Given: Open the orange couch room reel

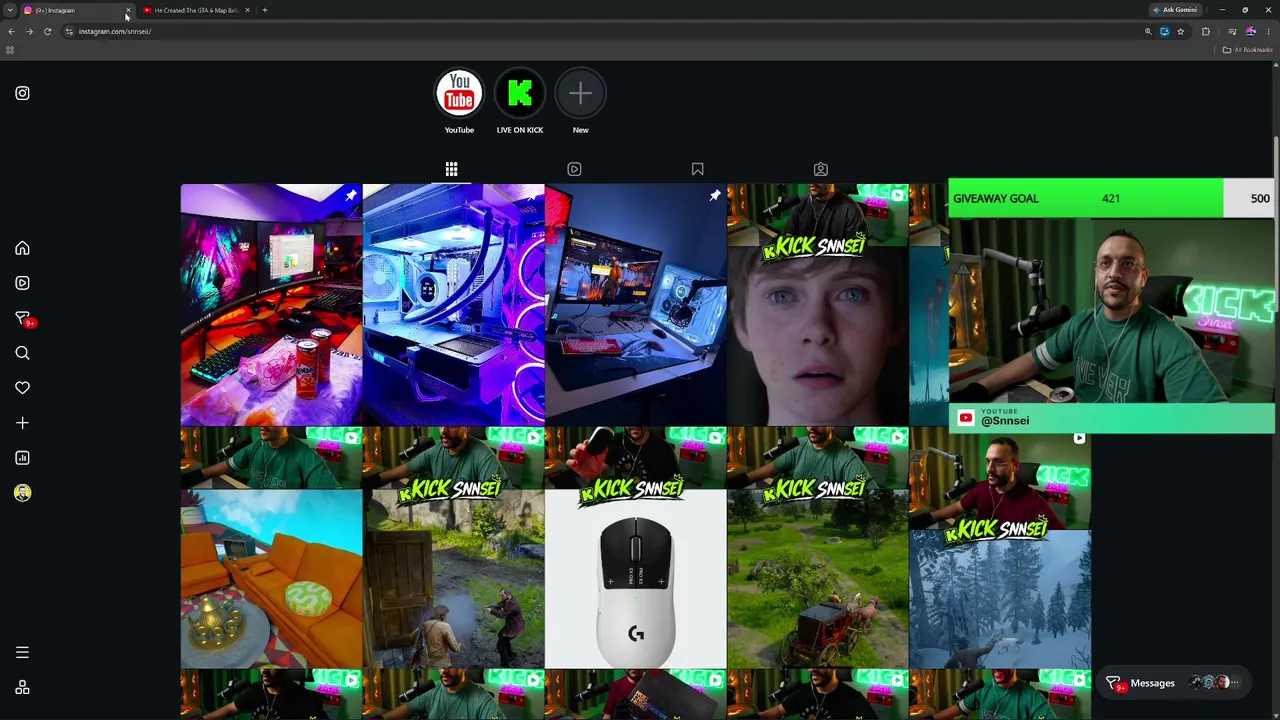Looking at the screenshot, I should pos(271,548).
